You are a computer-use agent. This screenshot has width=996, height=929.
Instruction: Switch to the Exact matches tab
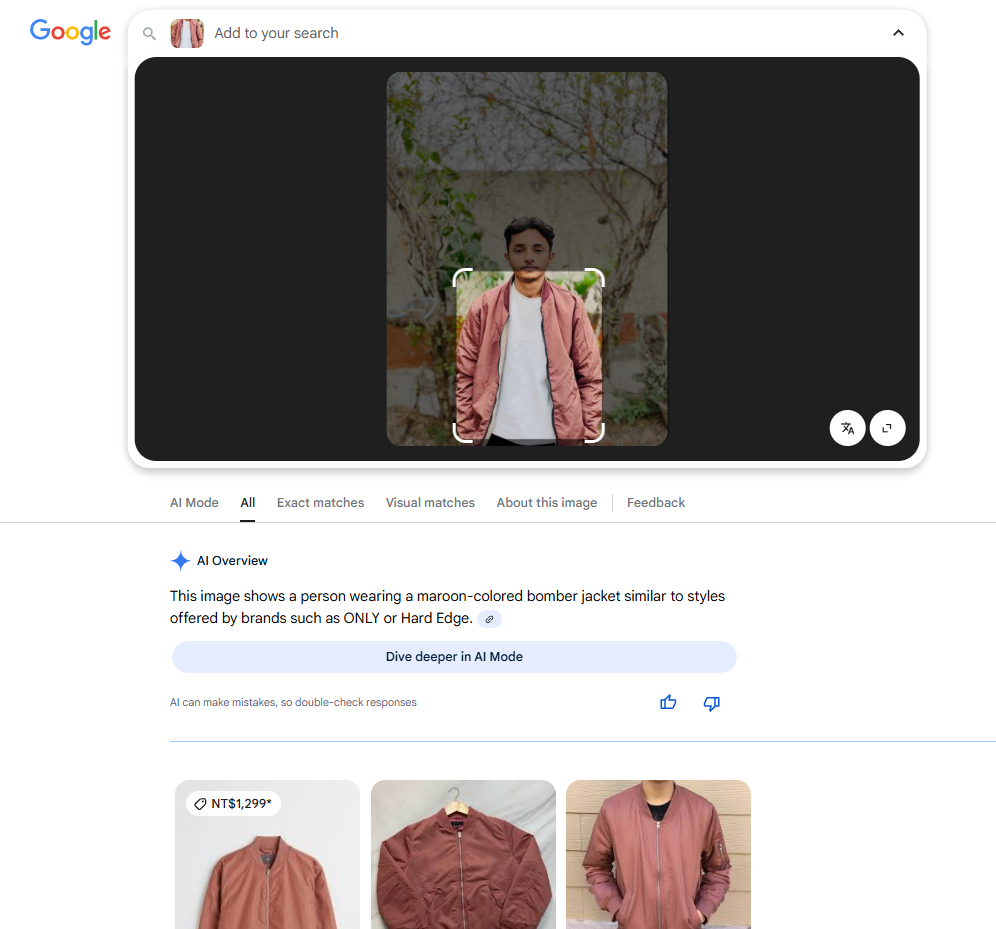click(320, 502)
